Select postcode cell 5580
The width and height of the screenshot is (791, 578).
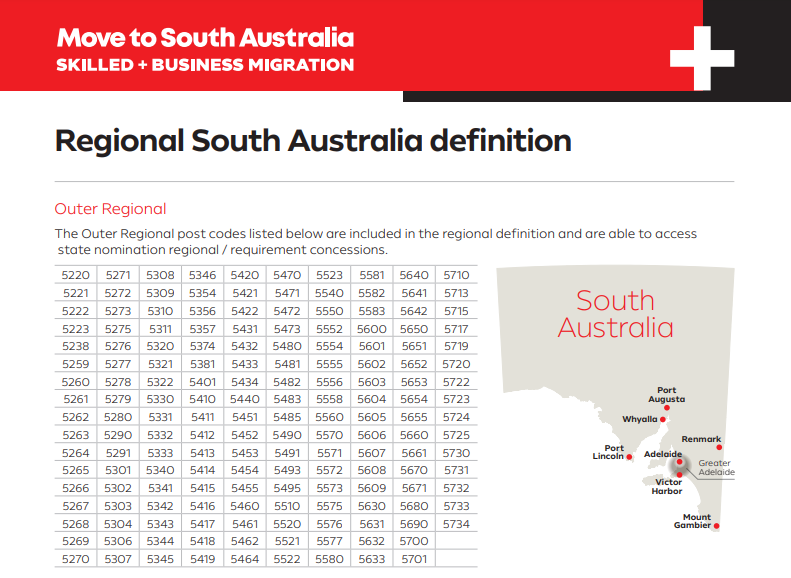(329, 559)
